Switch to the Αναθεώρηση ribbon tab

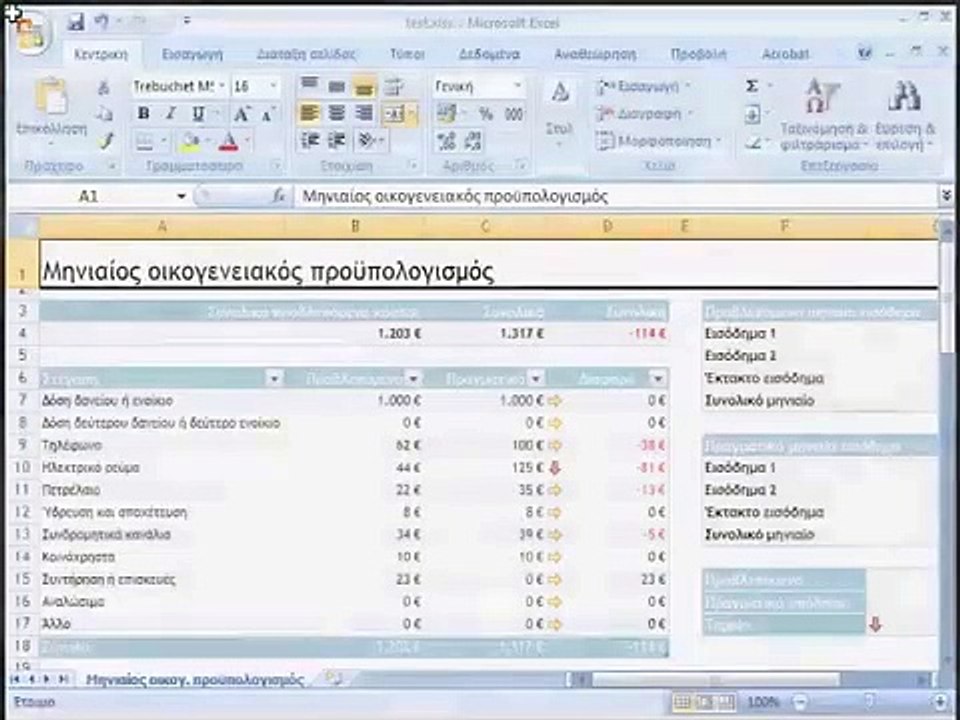click(x=595, y=54)
